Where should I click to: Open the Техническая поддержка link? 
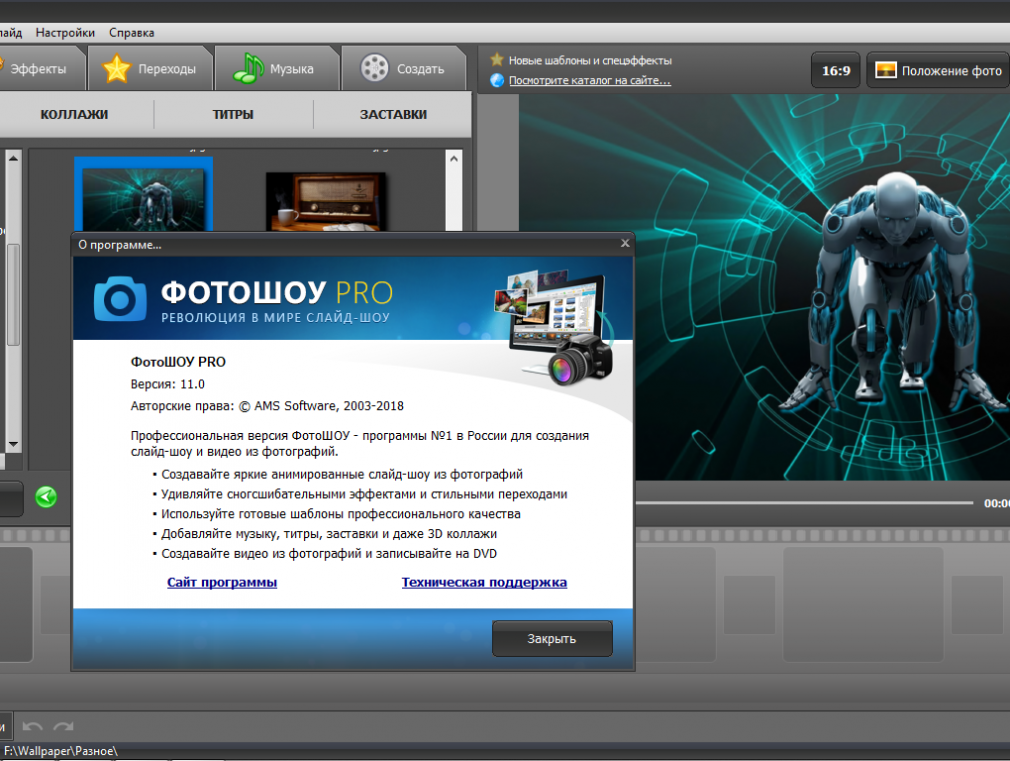[x=484, y=583]
